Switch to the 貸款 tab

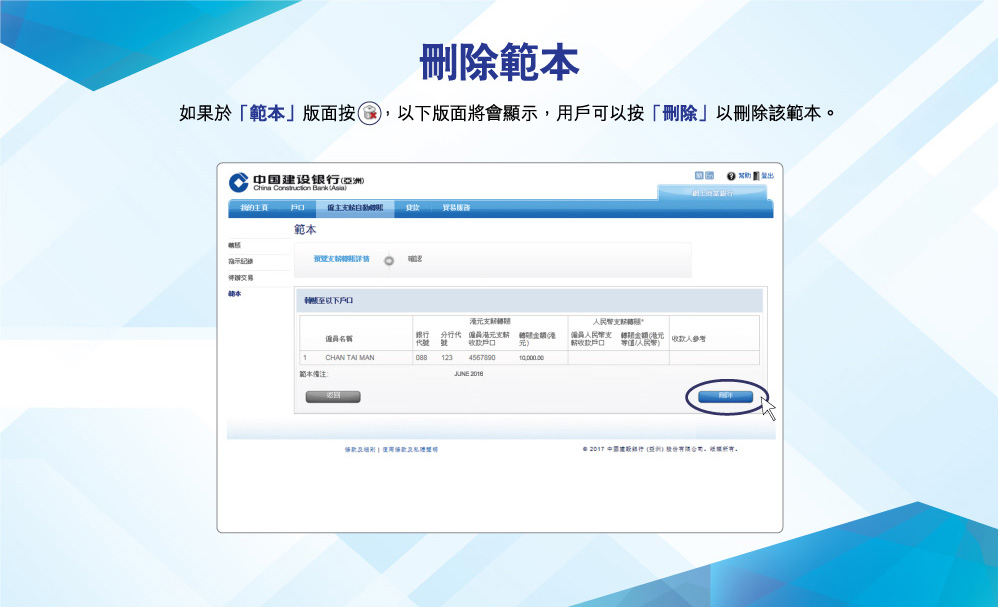point(412,208)
